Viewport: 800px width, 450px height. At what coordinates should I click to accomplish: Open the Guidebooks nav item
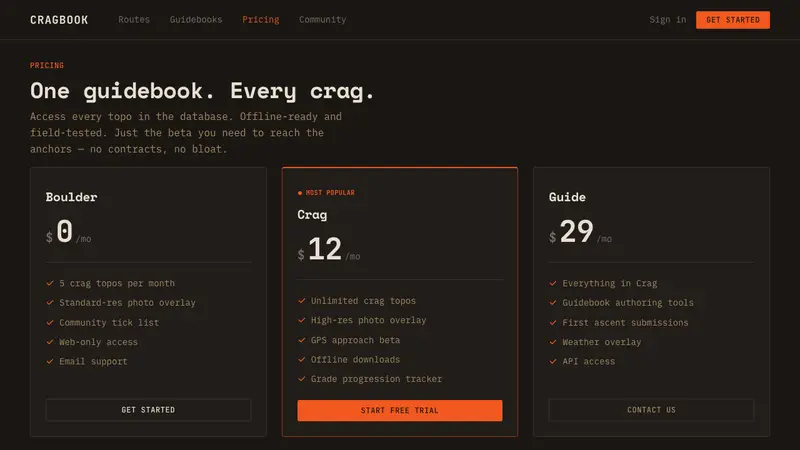[x=195, y=19]
